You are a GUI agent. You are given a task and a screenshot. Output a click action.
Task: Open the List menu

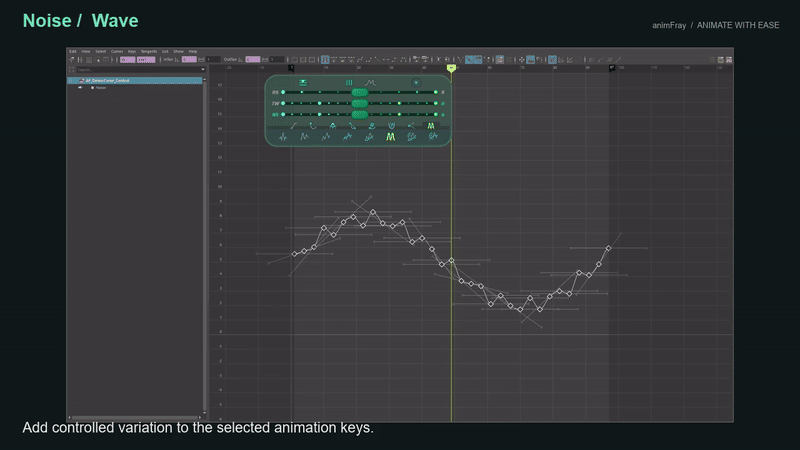pyautogui.click(x=165, y=51)
